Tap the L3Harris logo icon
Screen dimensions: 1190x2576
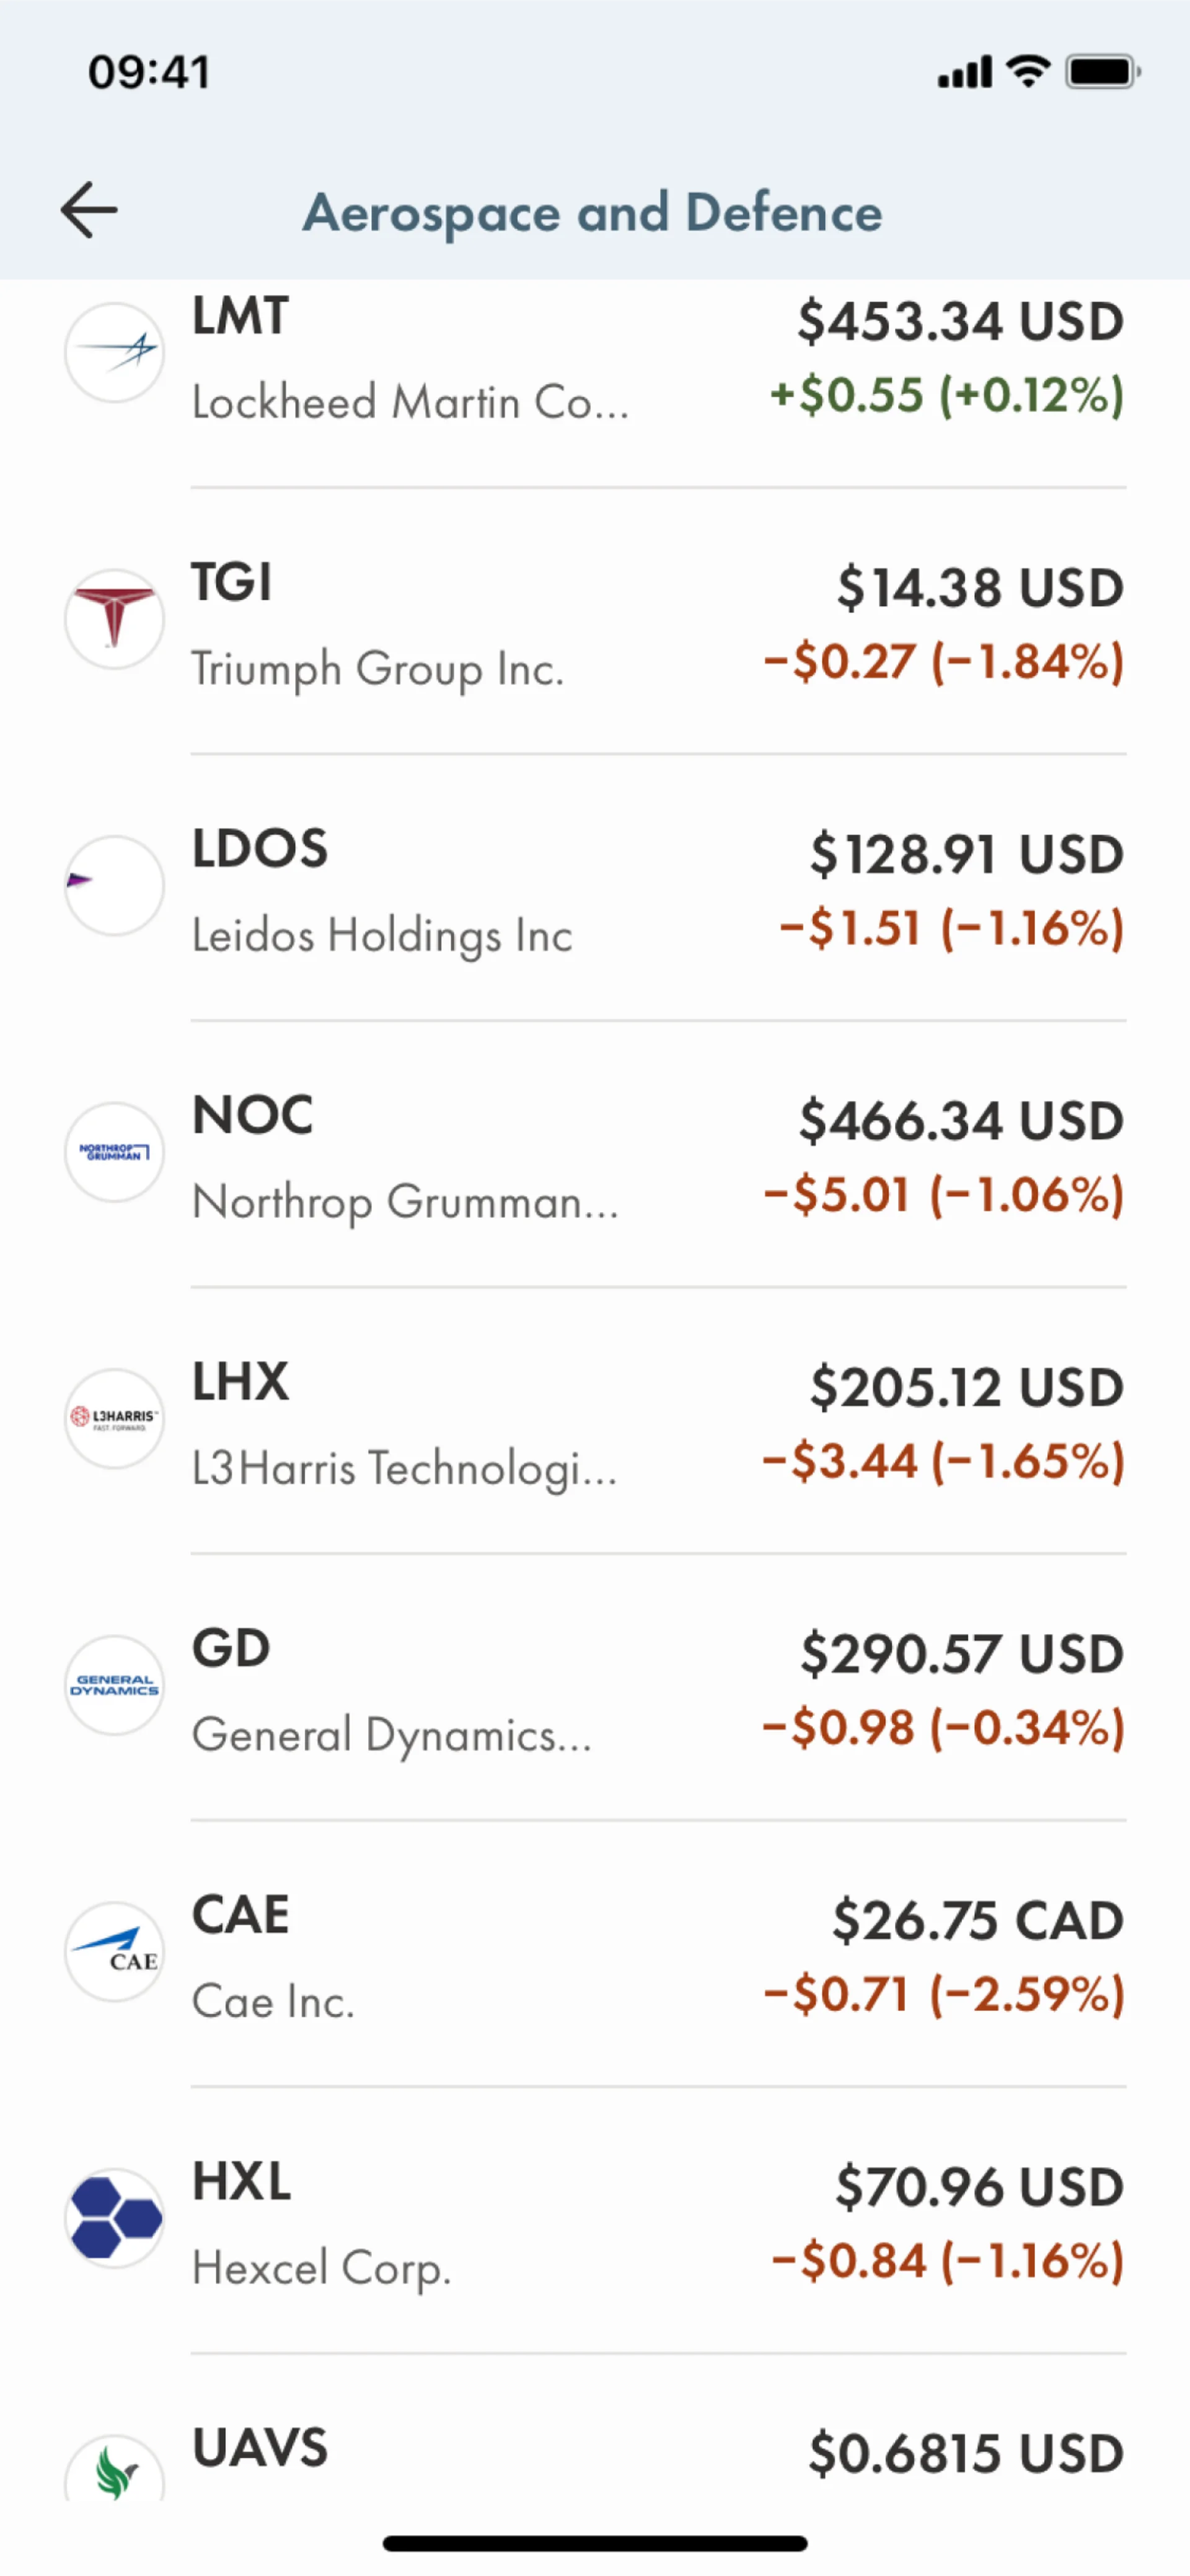(x=115, y=1418)
